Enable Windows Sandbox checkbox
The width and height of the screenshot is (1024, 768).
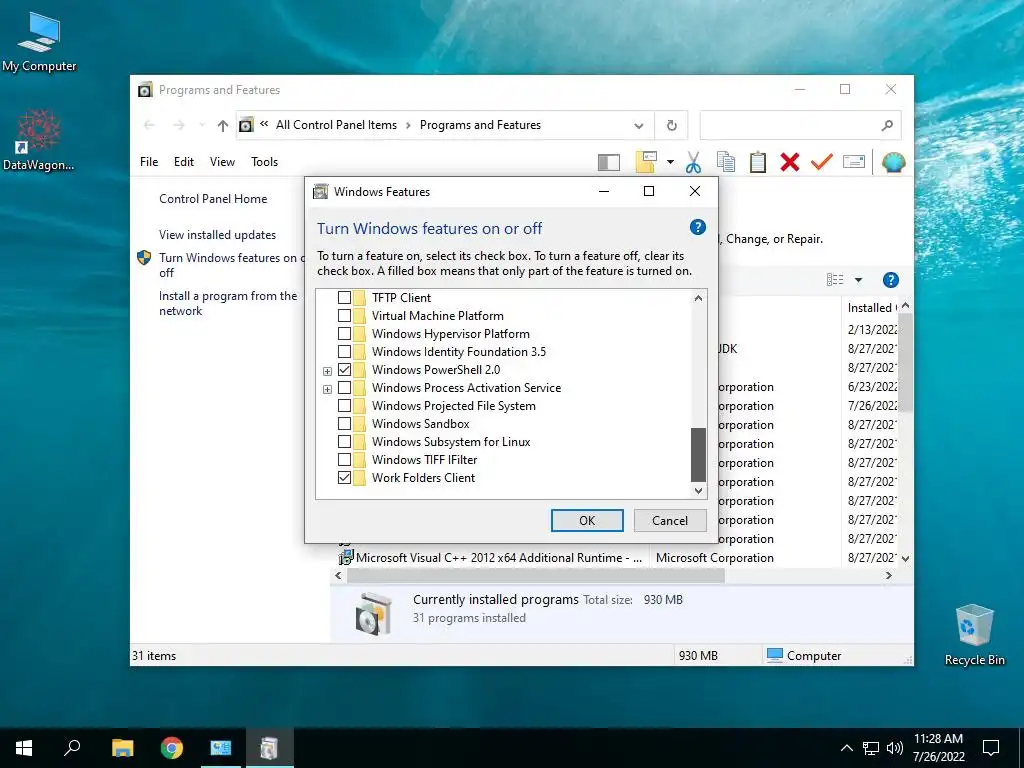tap(344, 424)
